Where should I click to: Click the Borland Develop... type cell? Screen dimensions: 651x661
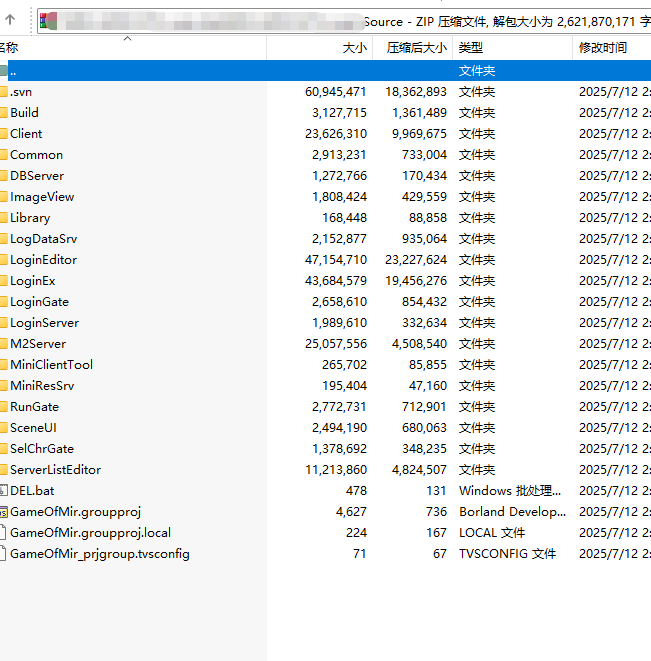click(x=512, y=512)
